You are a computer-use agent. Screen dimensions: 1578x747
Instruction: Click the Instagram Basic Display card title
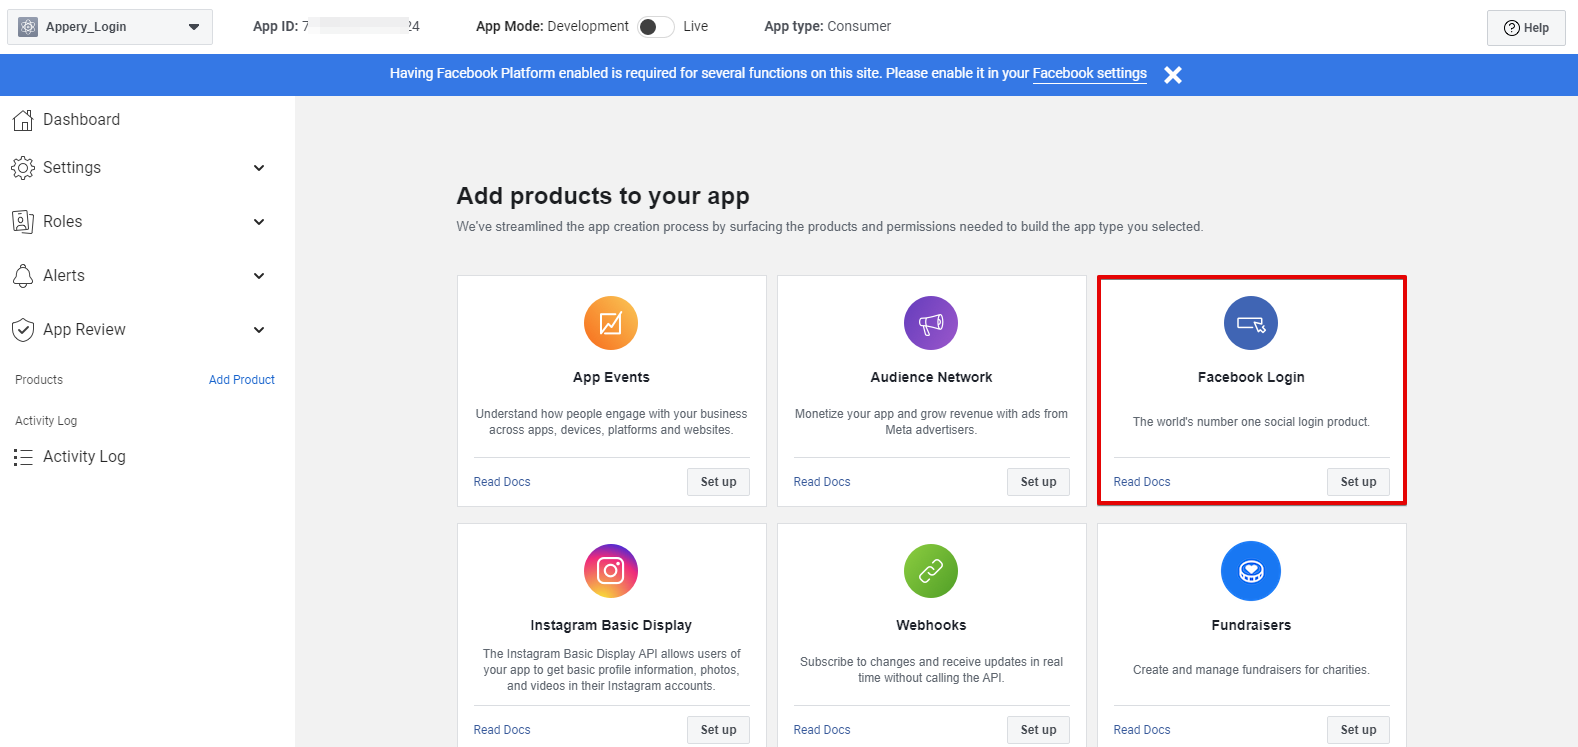click(x=611, y=625)
